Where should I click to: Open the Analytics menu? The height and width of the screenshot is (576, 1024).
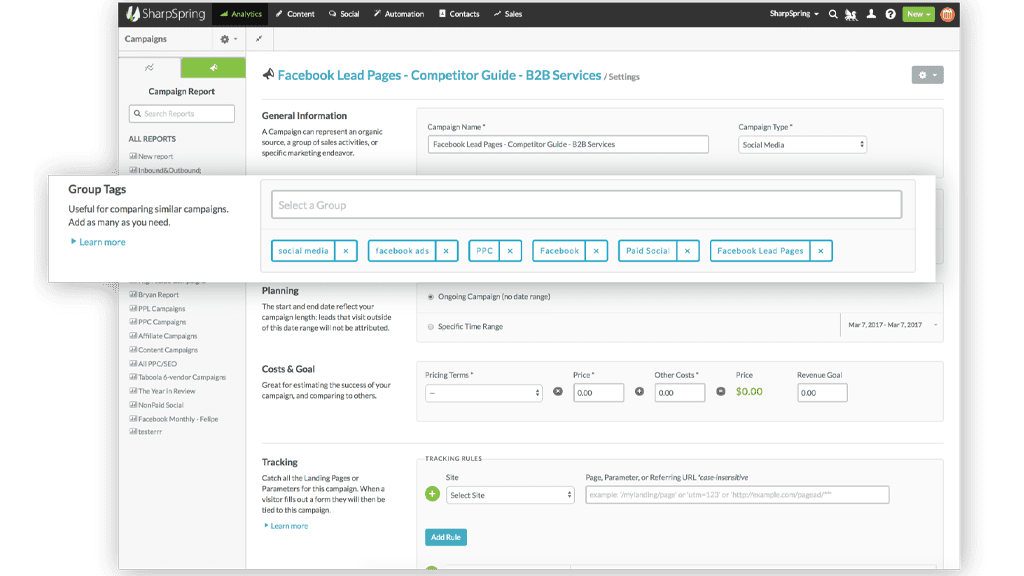(x=240, y=14)
